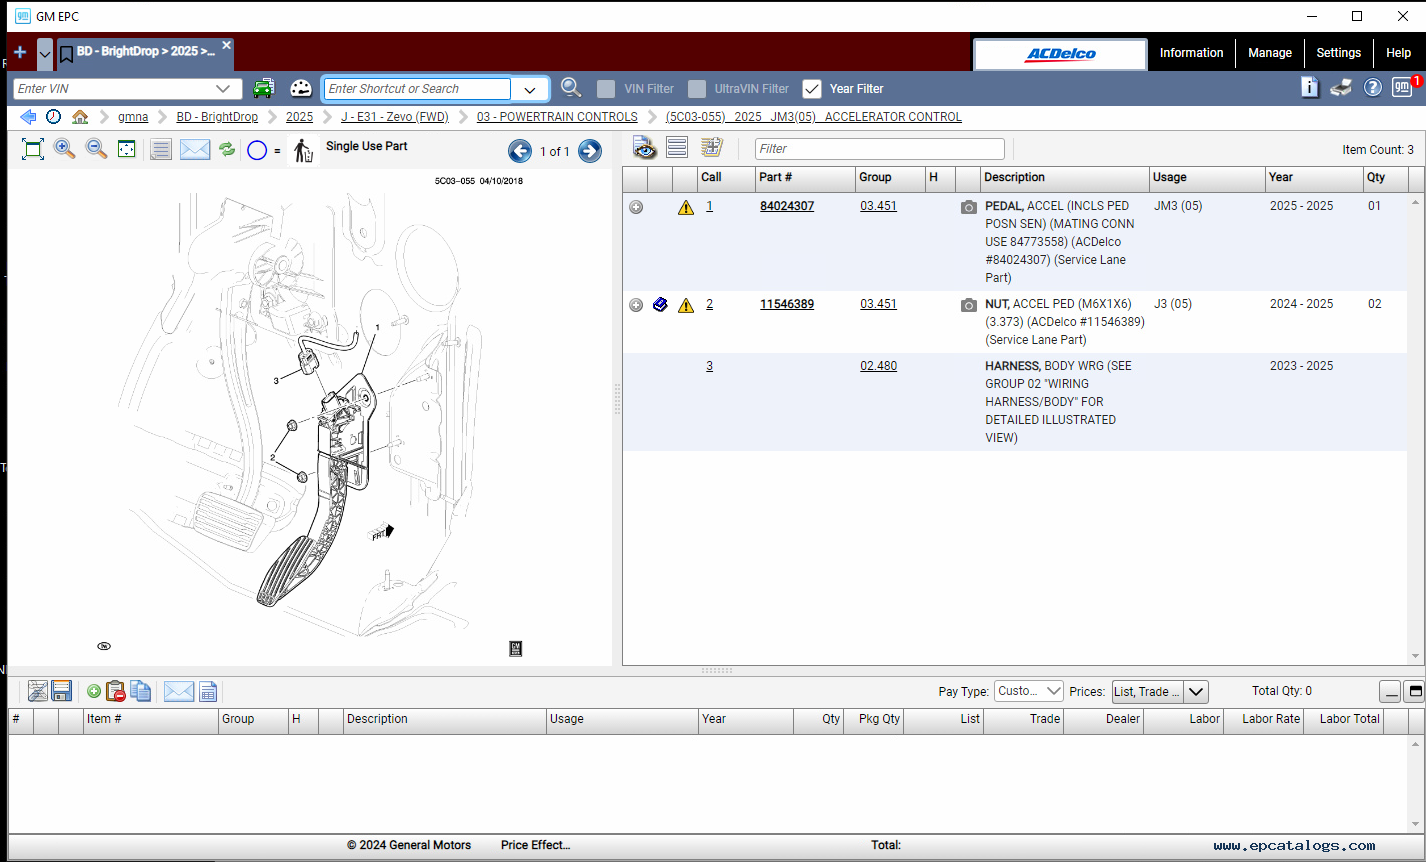This screenshot has width=1426, height=862.
Task: Open the Settings menu
Action: coord(1338,53)
